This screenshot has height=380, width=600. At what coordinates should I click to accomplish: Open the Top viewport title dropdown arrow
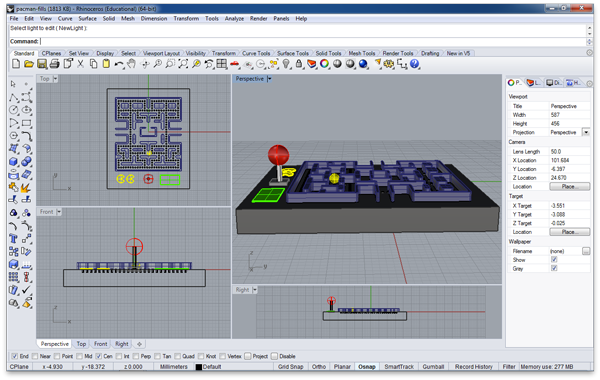coord(55,79)
